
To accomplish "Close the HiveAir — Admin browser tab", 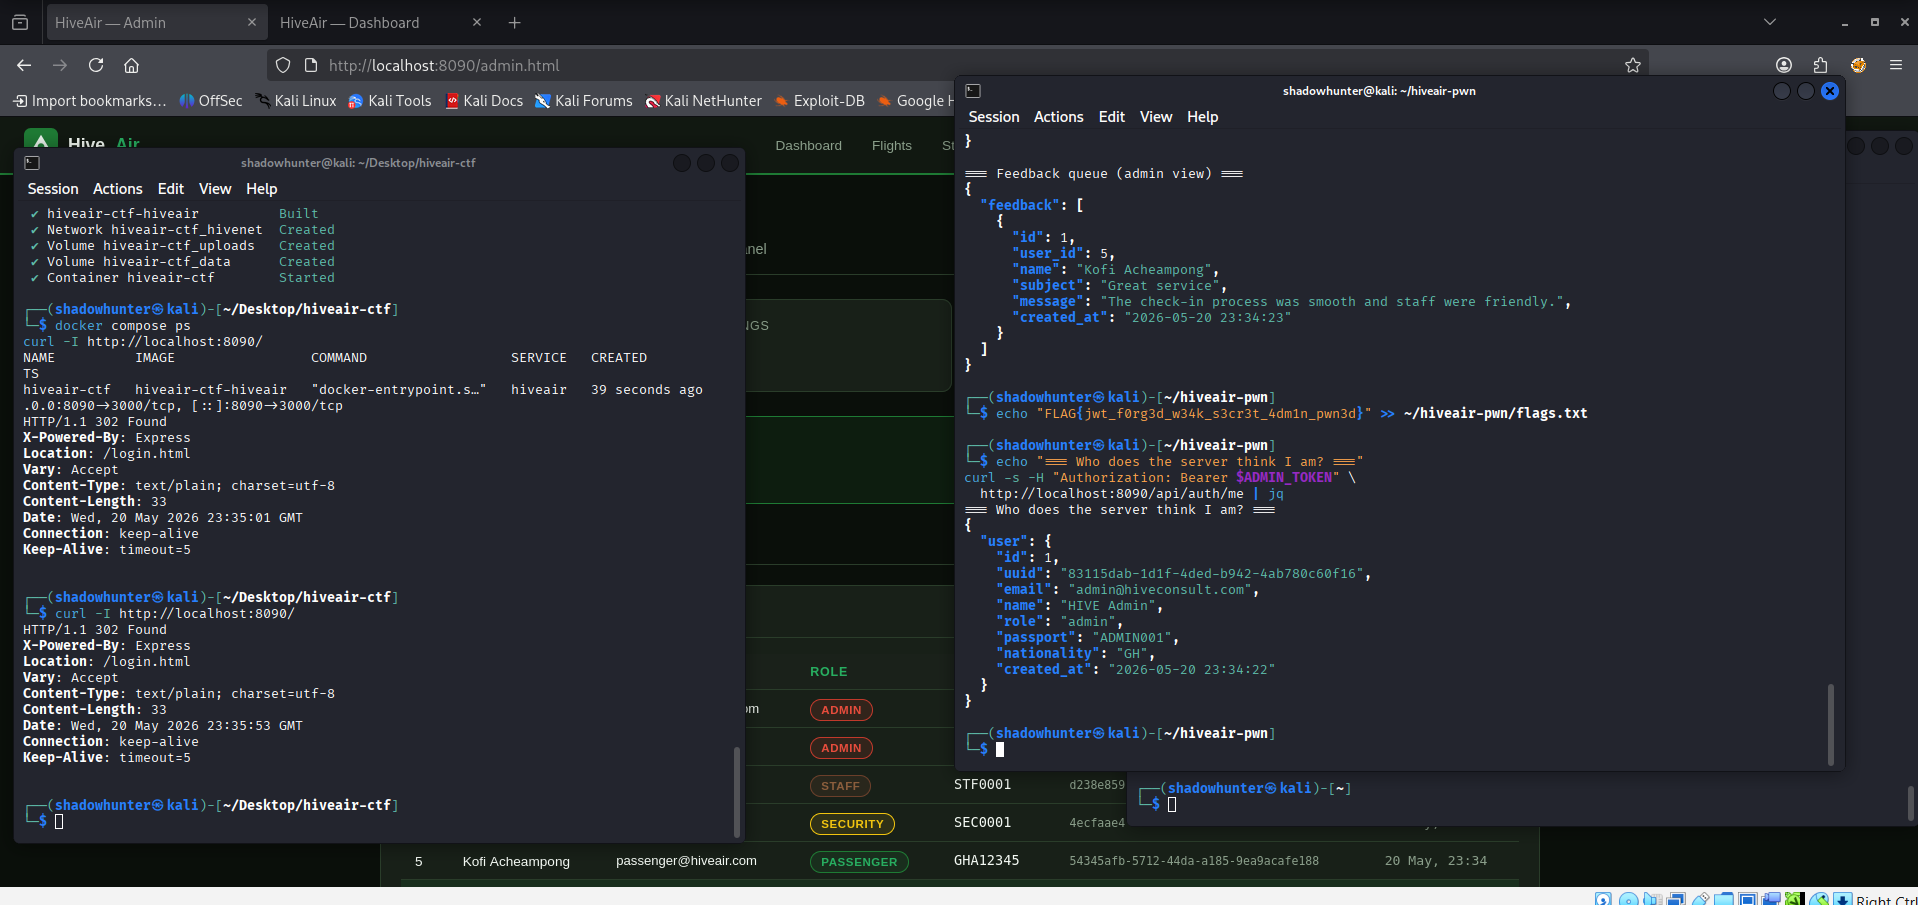I will click(251, 22).
